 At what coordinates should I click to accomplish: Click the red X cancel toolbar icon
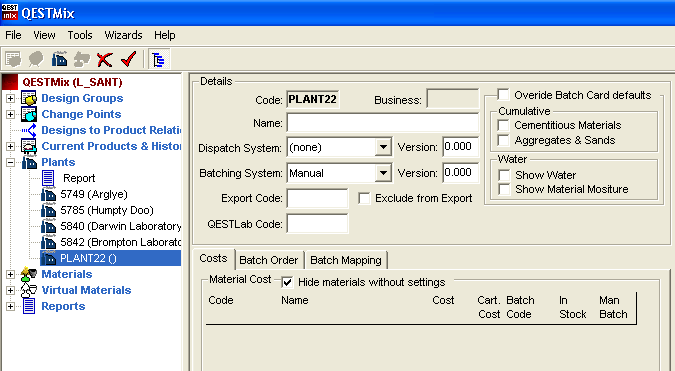point(105,59)
